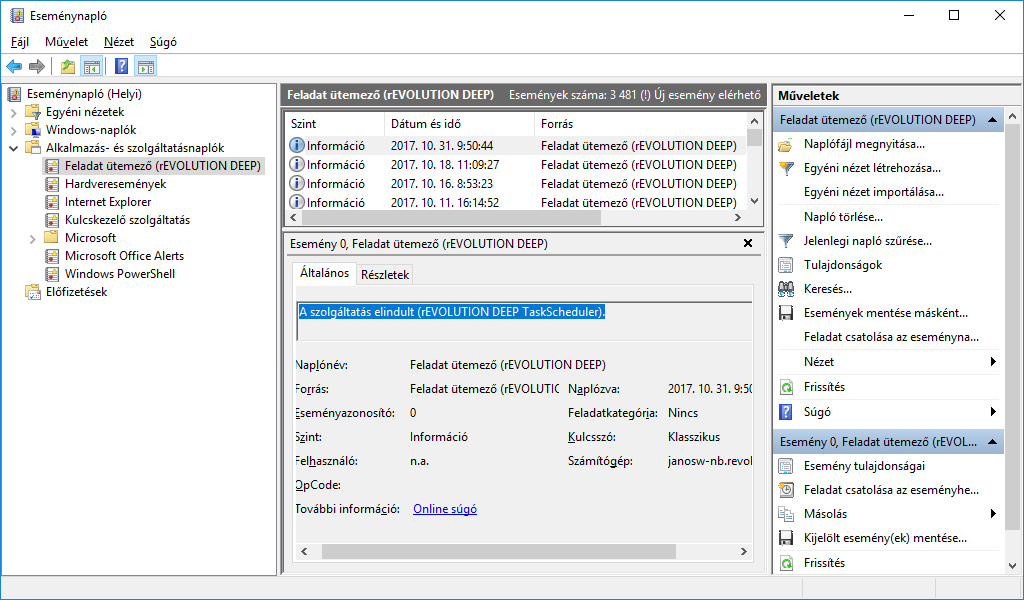The width and height of the screenshot is (1024, 600).
Task: Click Napló törlése in the actions pane
Action: click(x=843, y=217)
